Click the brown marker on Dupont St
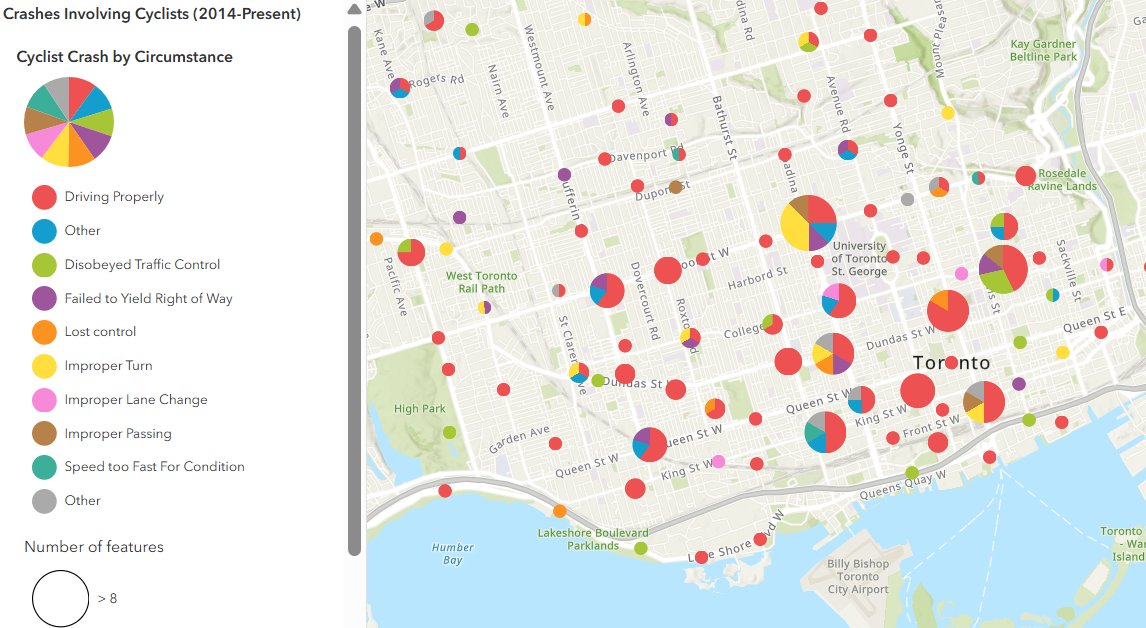This screenshot has width=1146, height=628. pos(676,187)
